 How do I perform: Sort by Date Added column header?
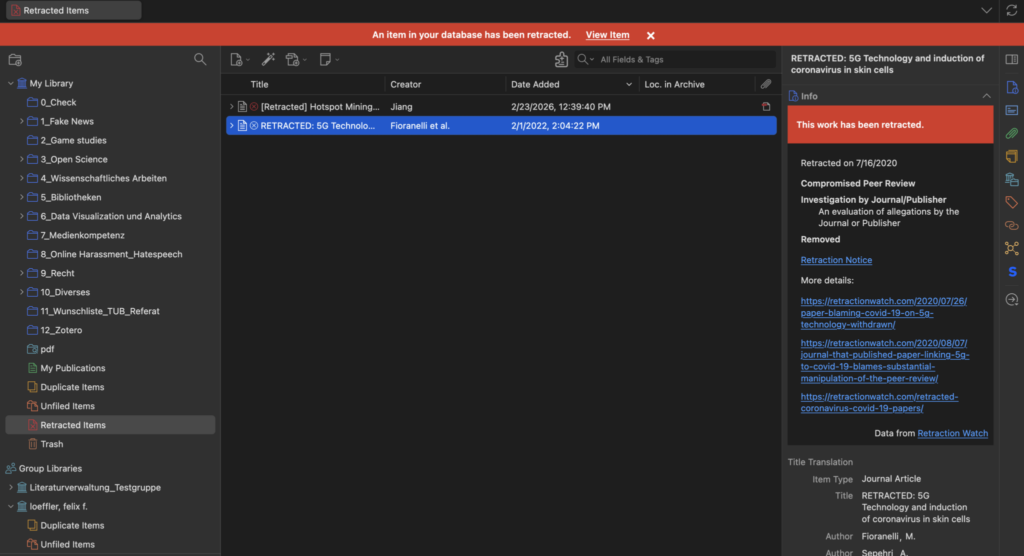[x=571, y=84]
